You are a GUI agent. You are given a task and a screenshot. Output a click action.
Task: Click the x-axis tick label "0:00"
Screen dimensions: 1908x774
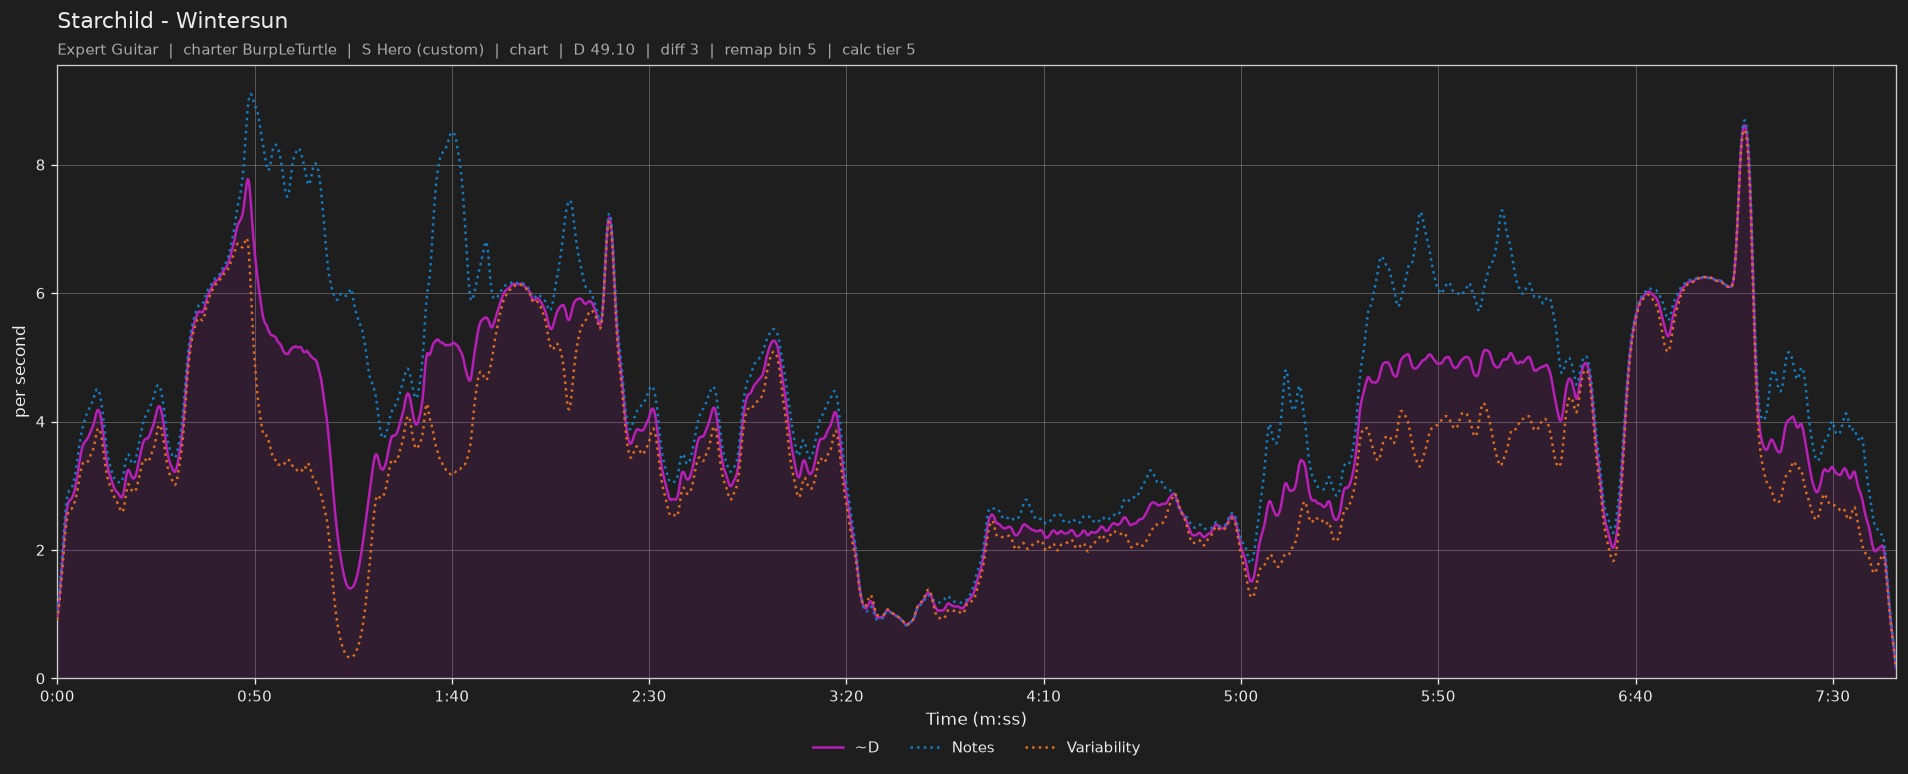click(x=57, y=697)
